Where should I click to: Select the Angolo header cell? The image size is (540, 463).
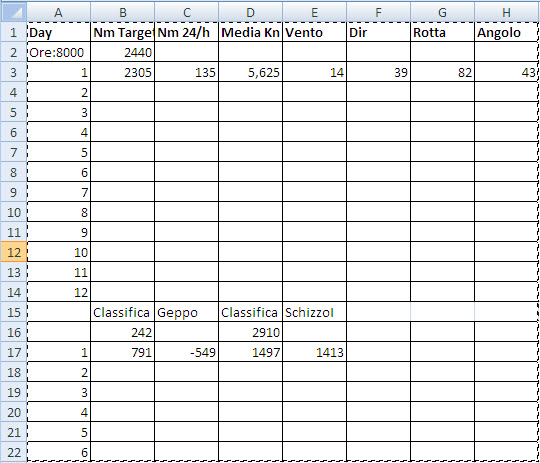pos(506,32)
